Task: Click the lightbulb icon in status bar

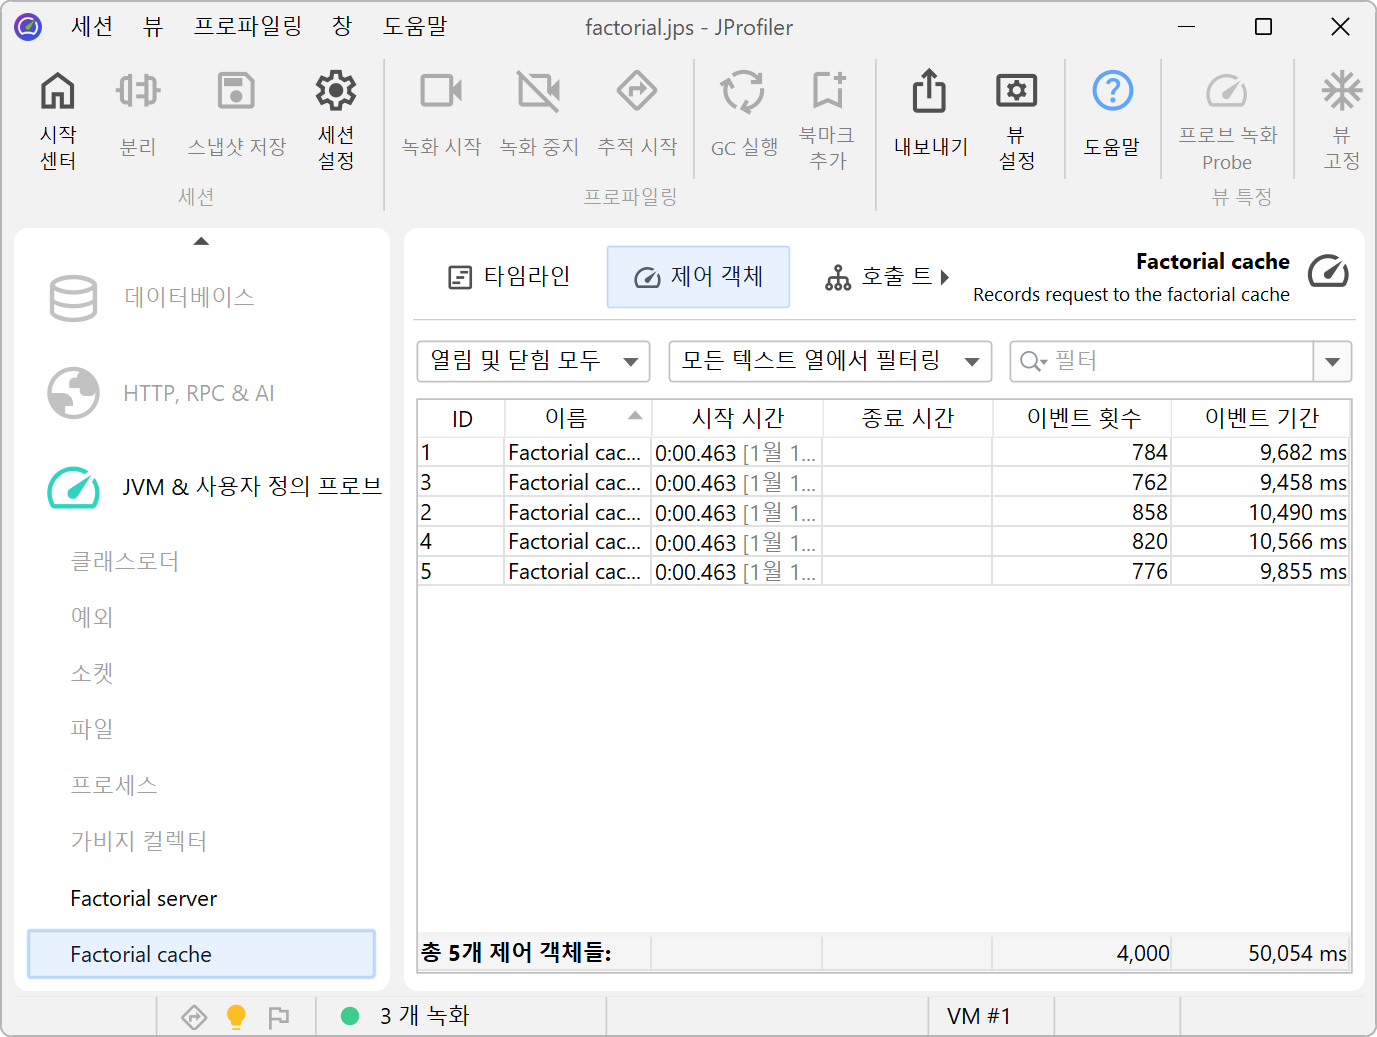Action: (236, 1017)
